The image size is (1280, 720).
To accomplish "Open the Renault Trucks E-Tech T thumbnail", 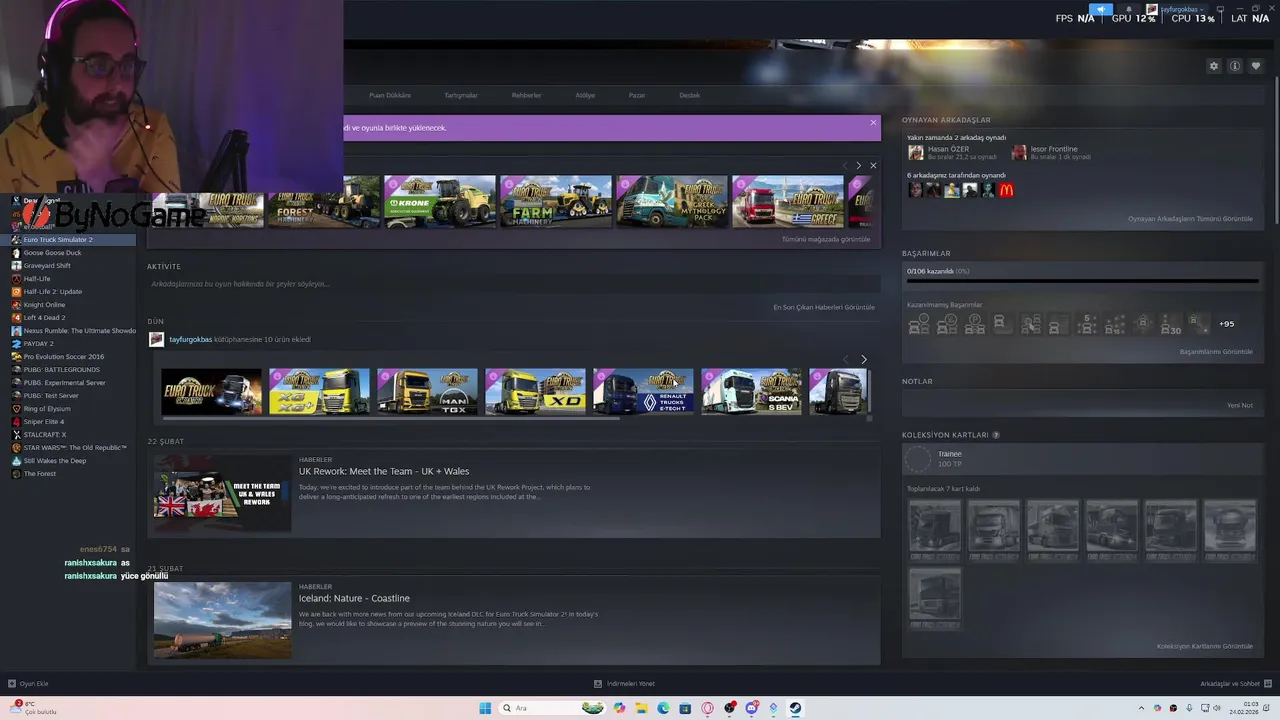I will click(643, 391).
